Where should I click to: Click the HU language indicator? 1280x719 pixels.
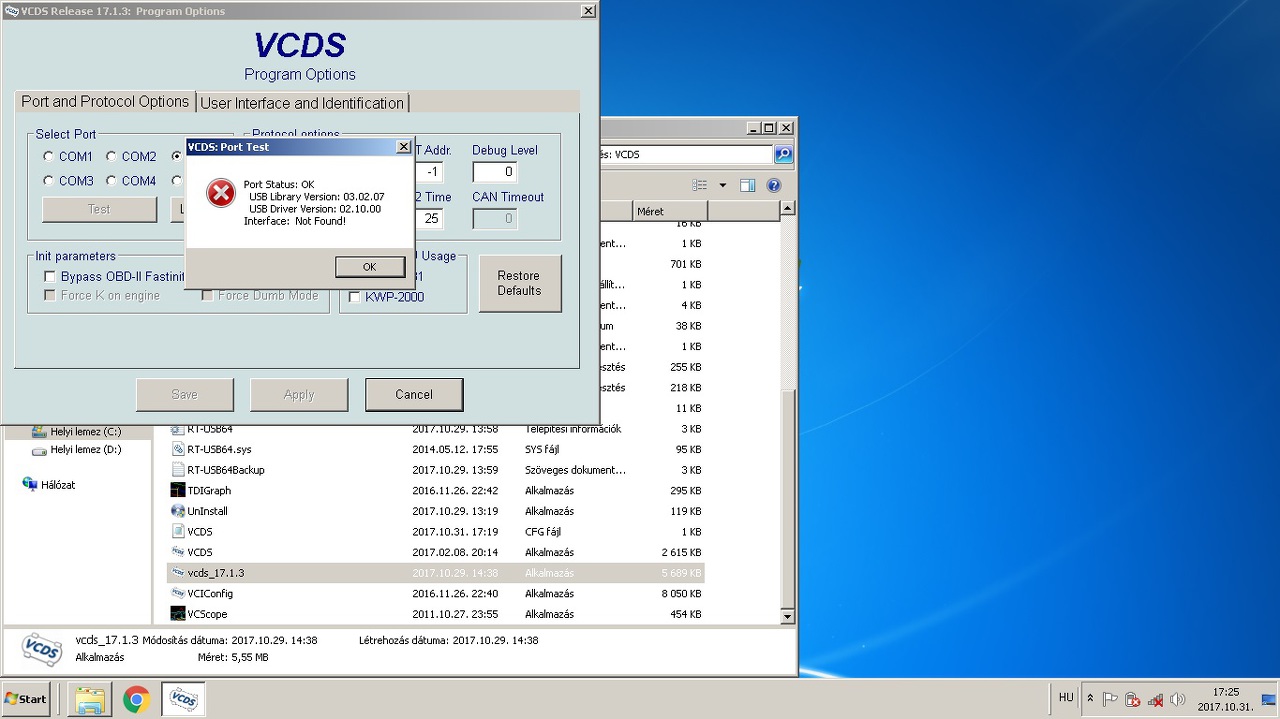(1066, 697)
